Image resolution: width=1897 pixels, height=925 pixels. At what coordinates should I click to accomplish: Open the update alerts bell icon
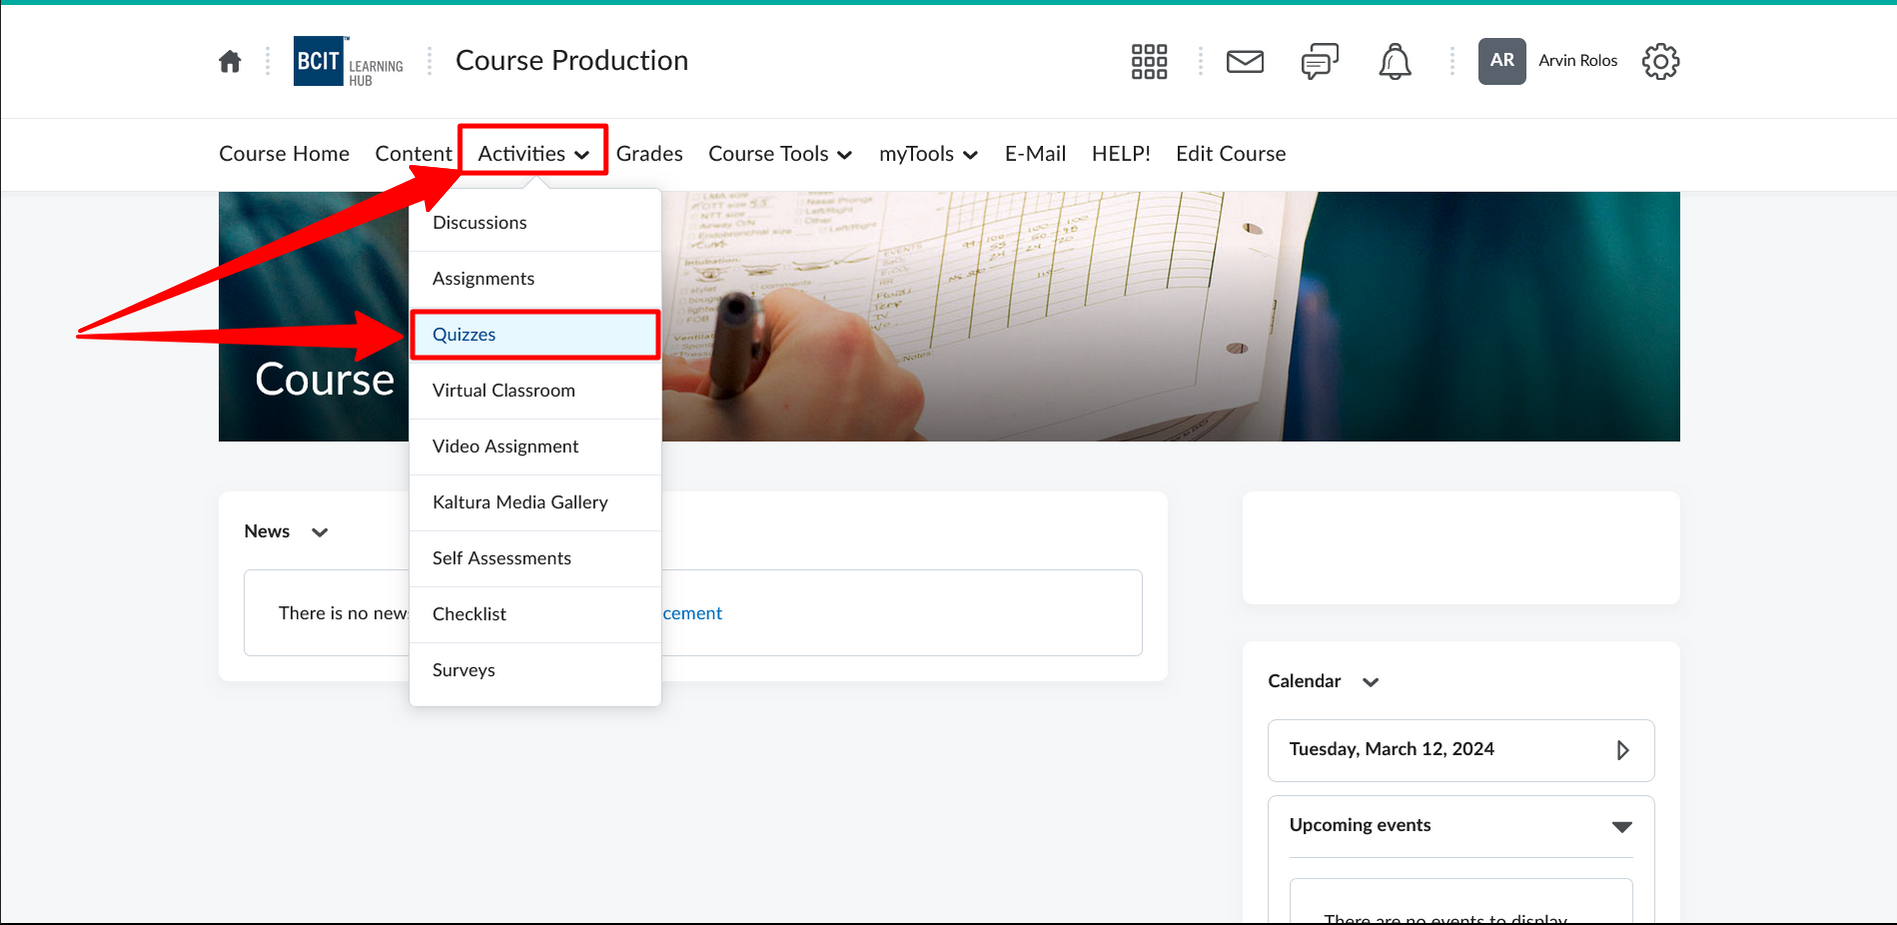point(1395,62)
